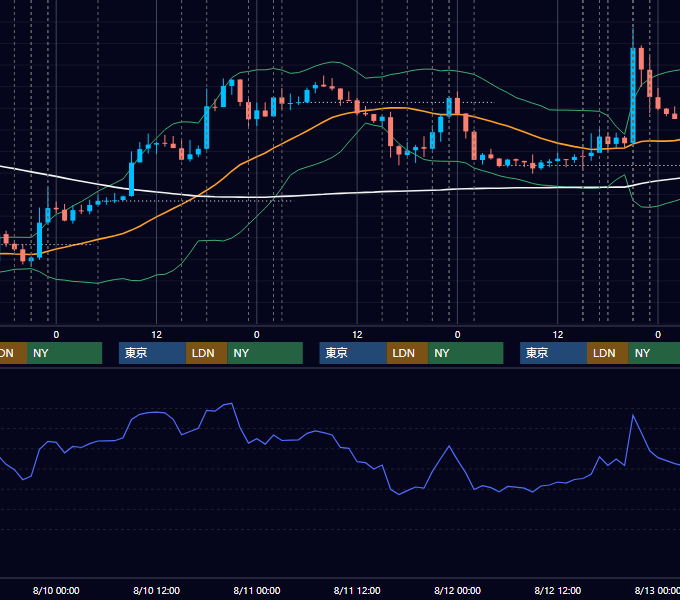
Task: Select the NY session block spanning 8/10 00:00
Action: point(64,353)
